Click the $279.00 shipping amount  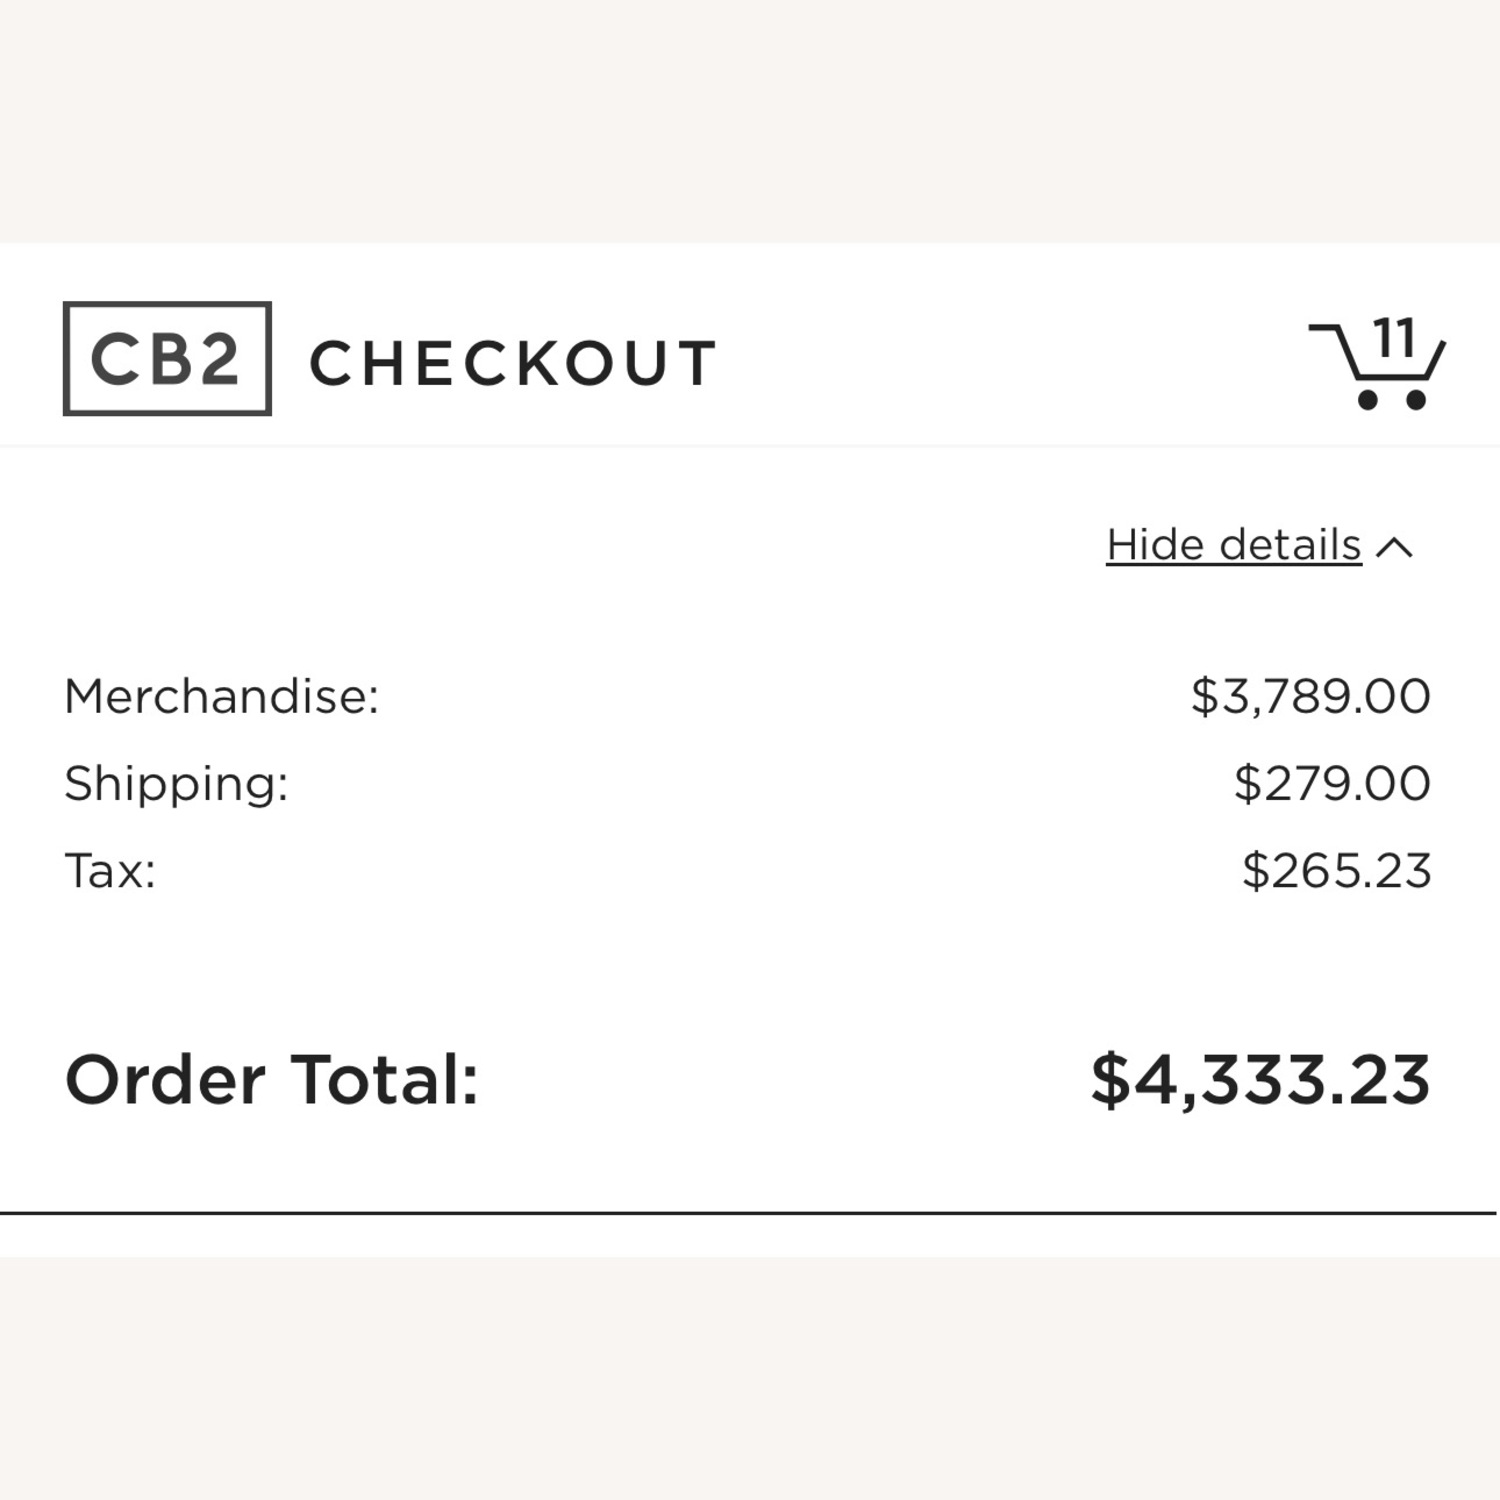[1332, 783]
